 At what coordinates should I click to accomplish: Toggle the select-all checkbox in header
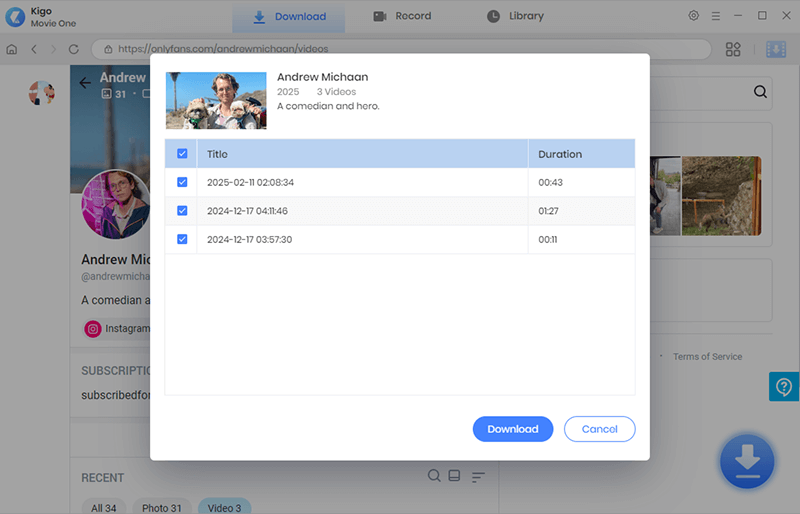182,154
